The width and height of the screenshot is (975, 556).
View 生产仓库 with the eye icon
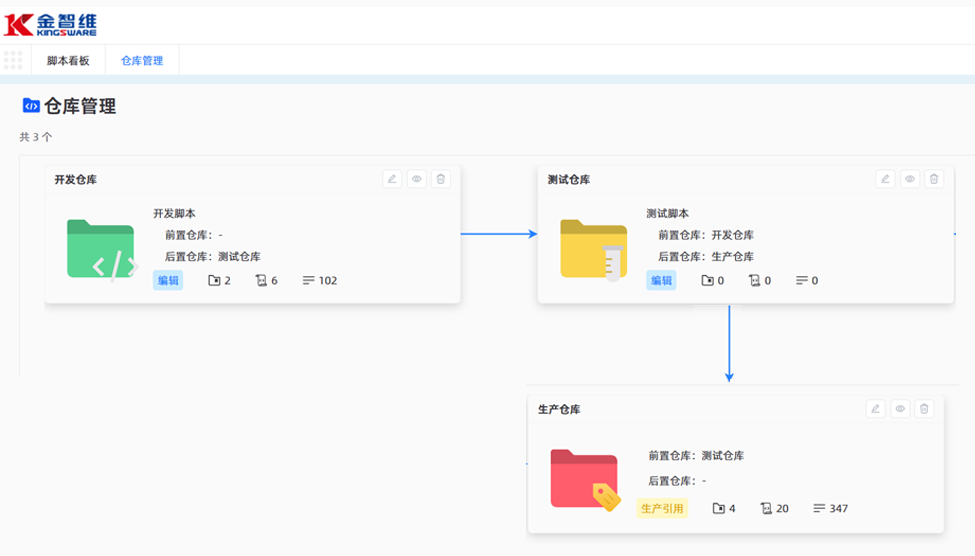(900, 409)
